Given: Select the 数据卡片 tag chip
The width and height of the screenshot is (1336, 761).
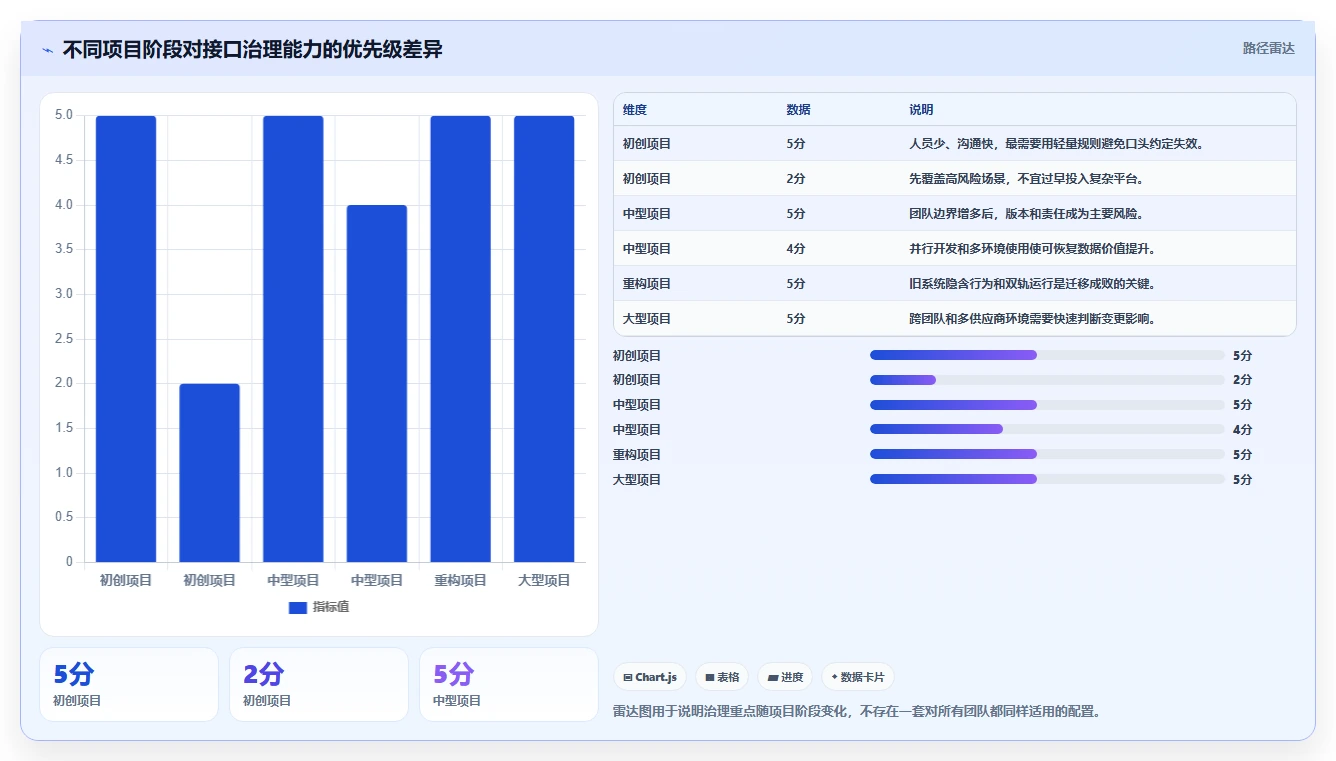Looking at the screenshot, I should click(x=858, y=677).
